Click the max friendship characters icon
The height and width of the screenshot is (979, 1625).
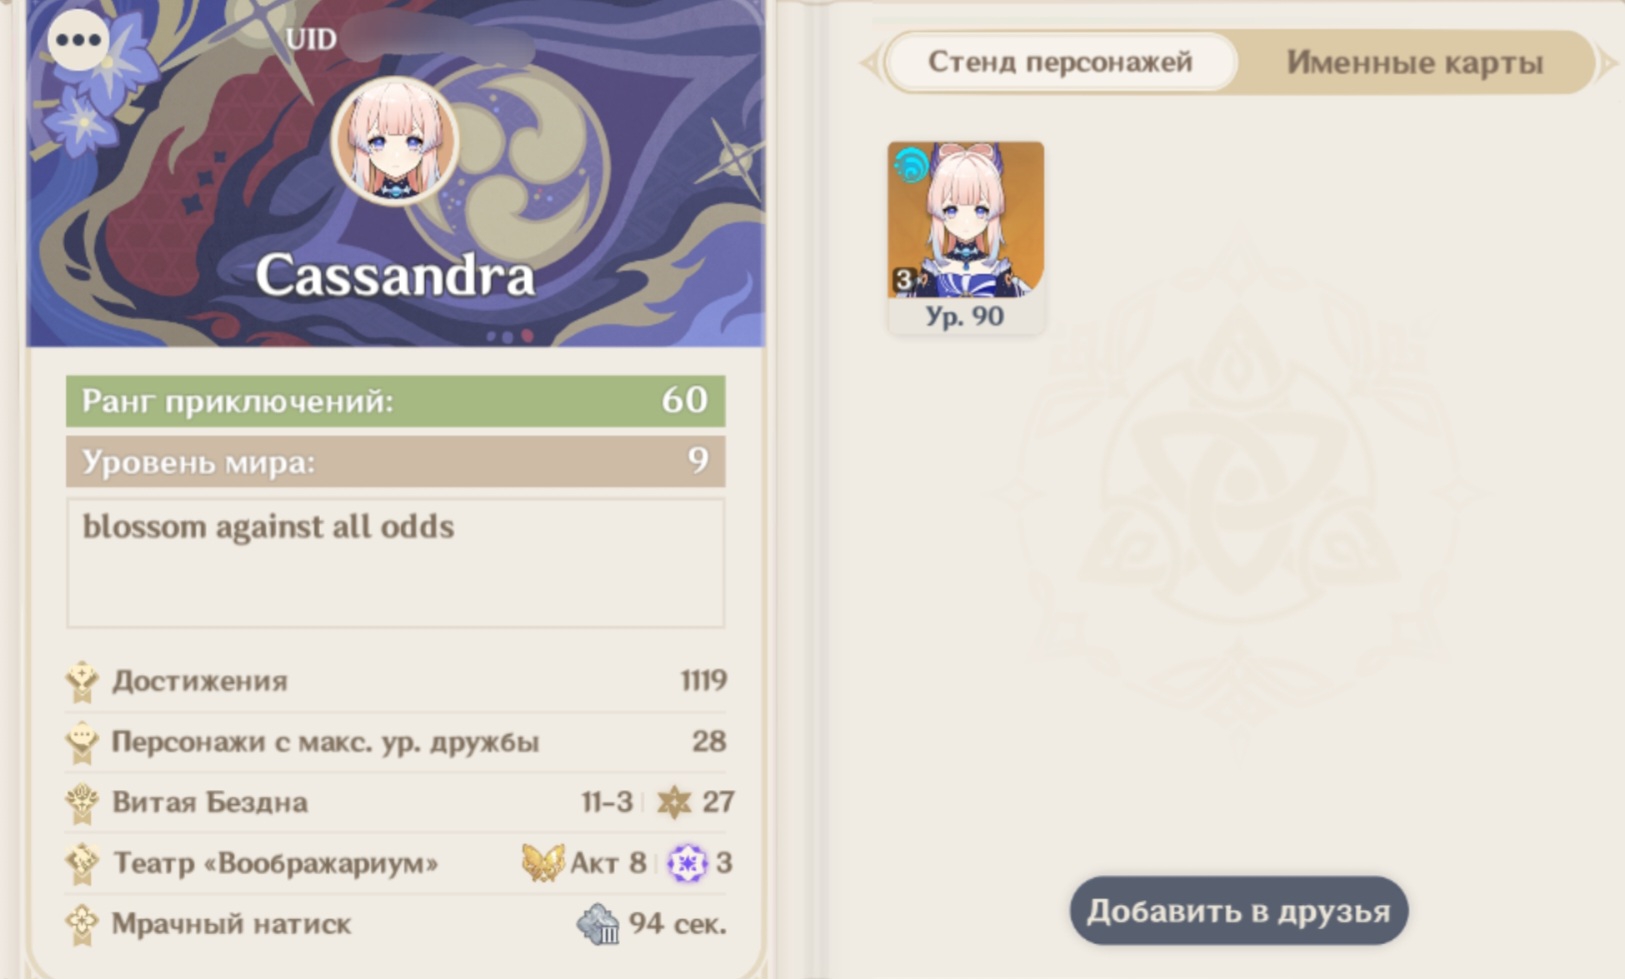pyautogui.click(x=83, y=743)
